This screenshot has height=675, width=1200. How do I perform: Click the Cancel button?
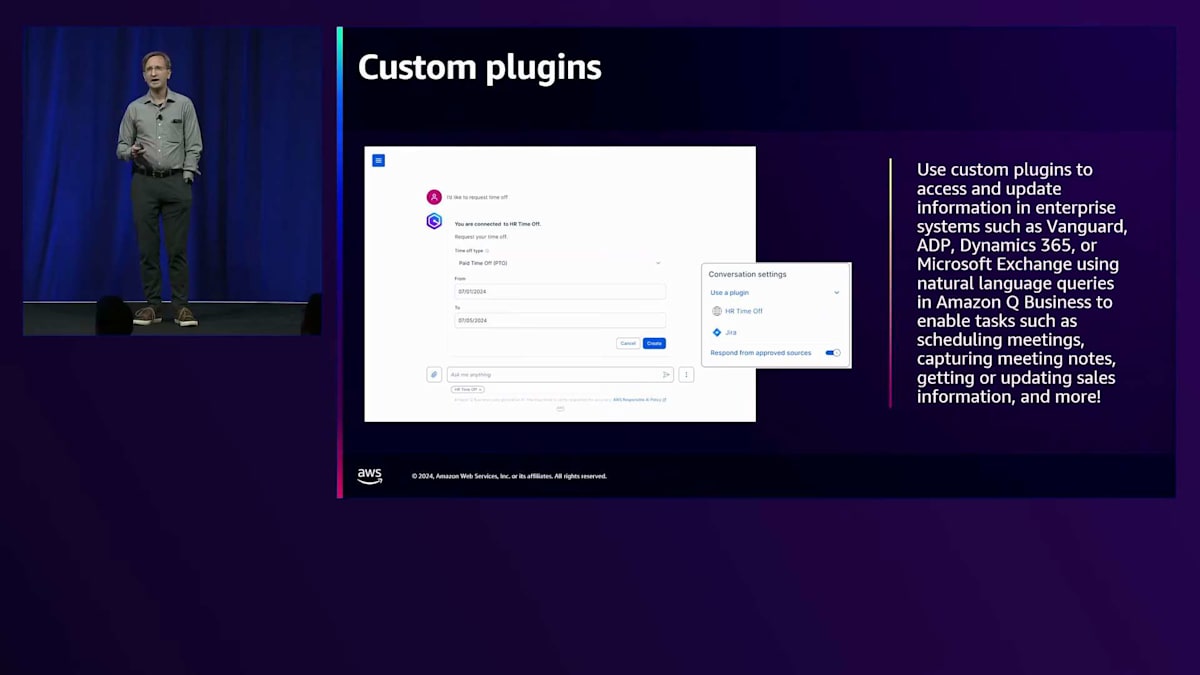(628, 343)
